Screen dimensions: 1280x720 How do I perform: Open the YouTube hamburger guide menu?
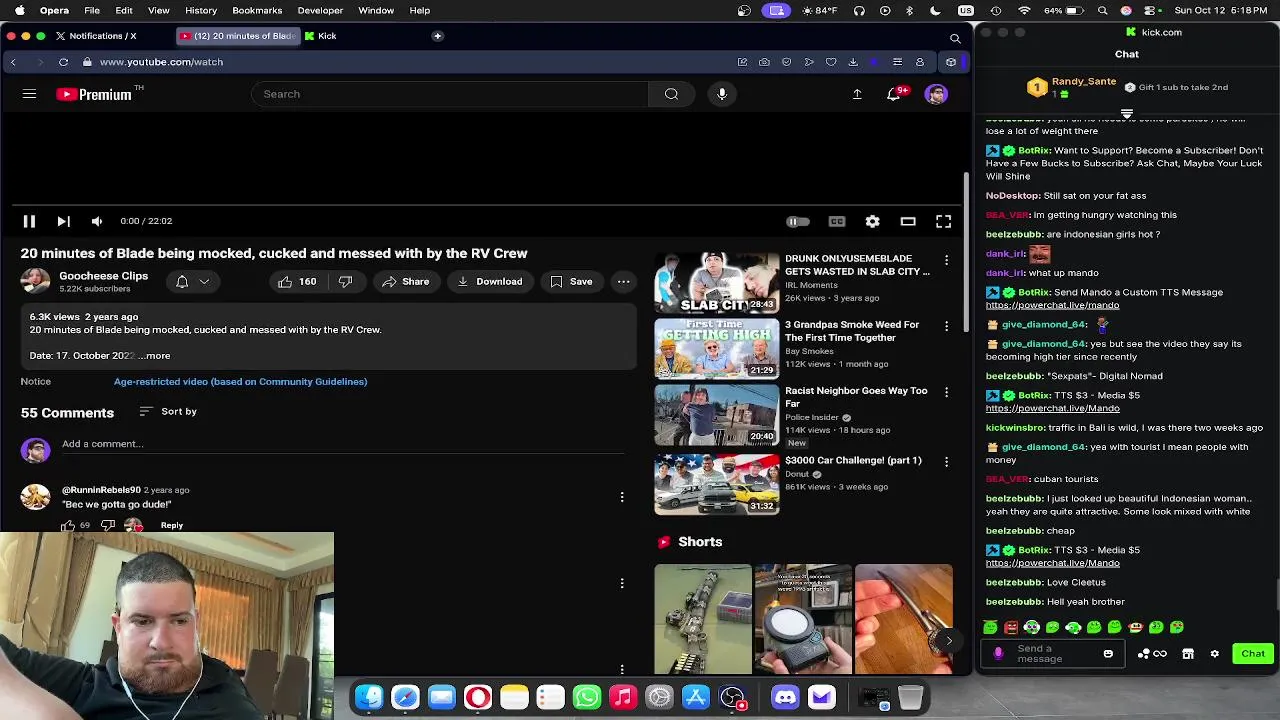click(29, 94)
